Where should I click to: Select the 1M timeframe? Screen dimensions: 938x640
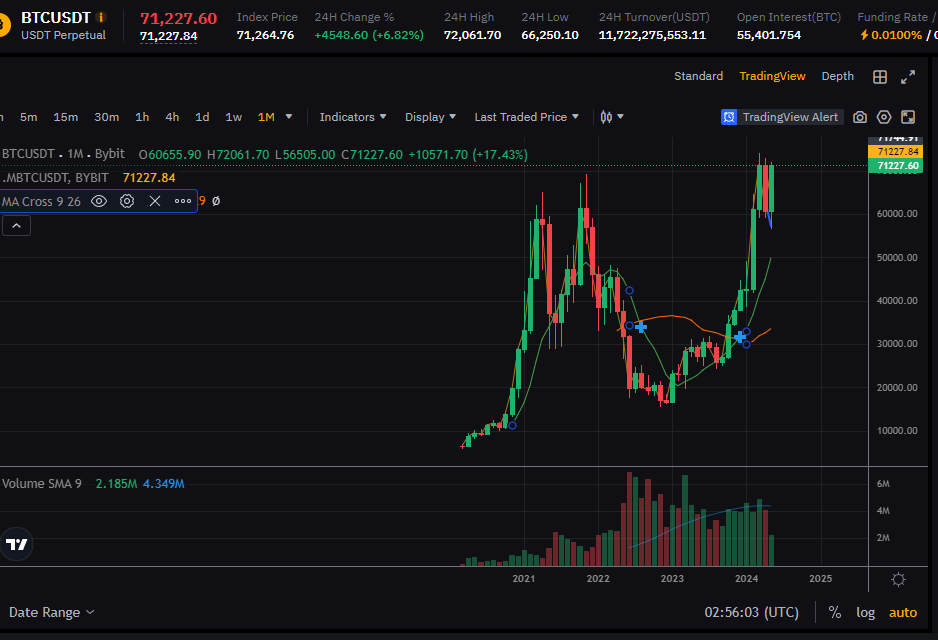point(266,117)
